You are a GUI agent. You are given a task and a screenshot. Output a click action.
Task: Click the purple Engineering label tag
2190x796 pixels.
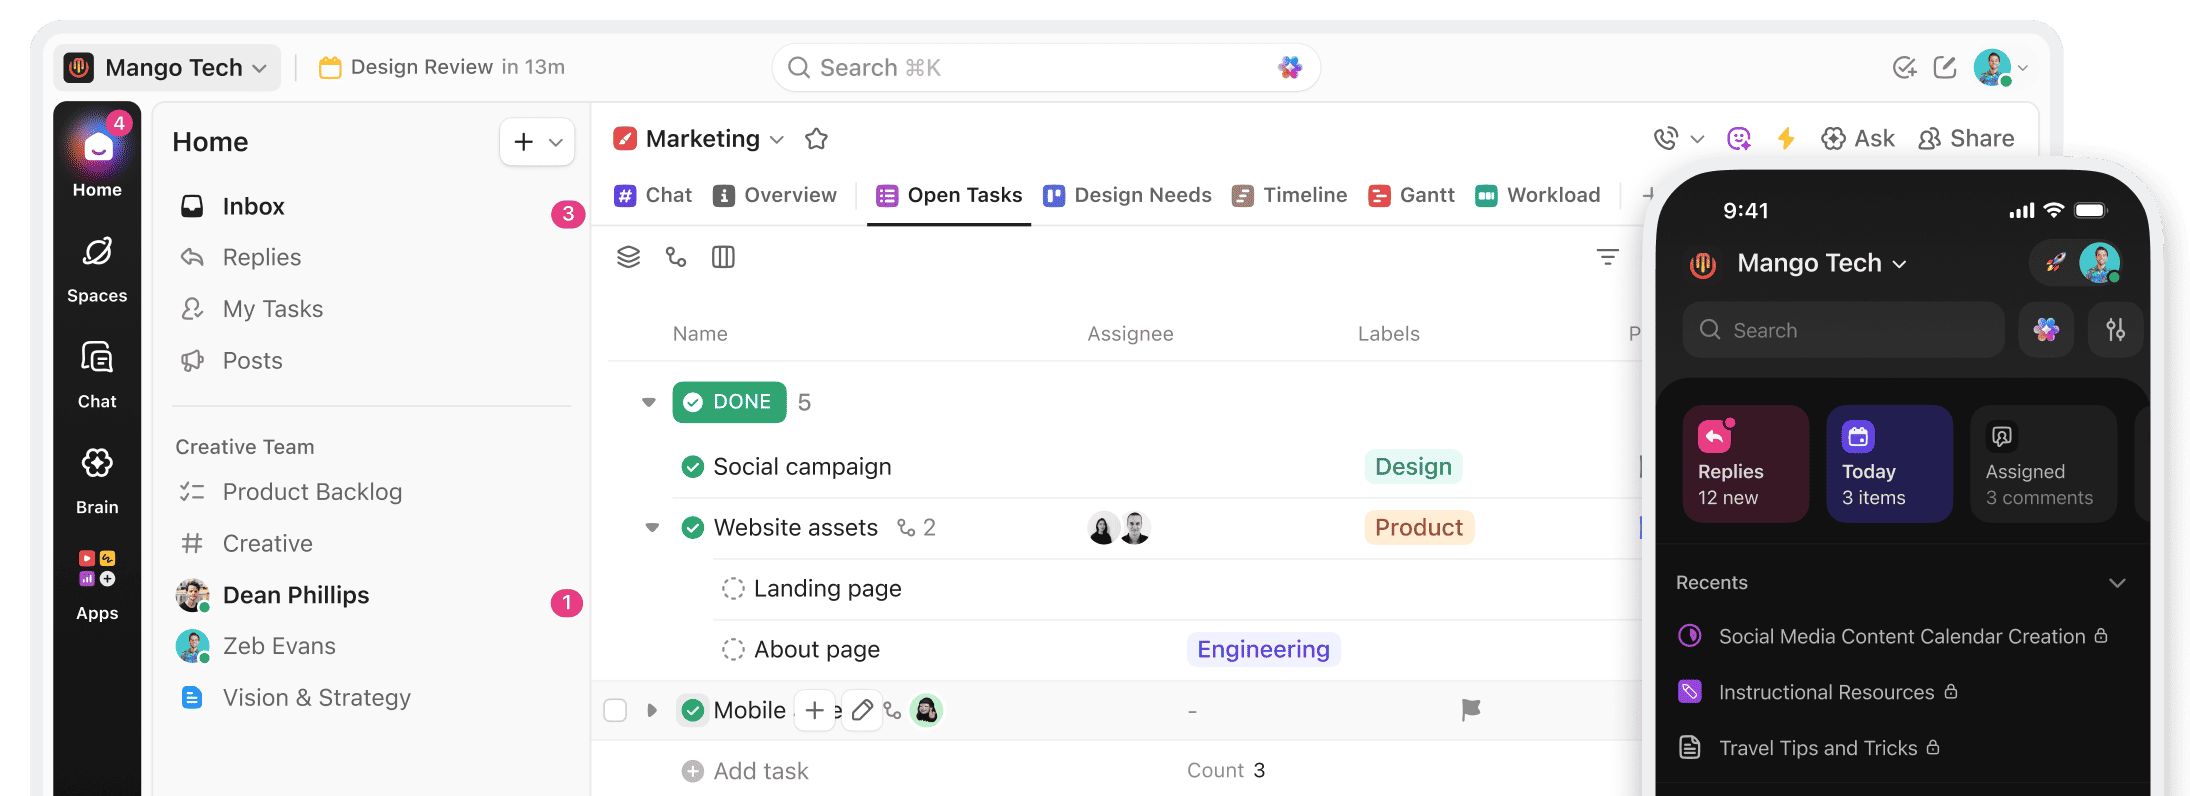1263,649
